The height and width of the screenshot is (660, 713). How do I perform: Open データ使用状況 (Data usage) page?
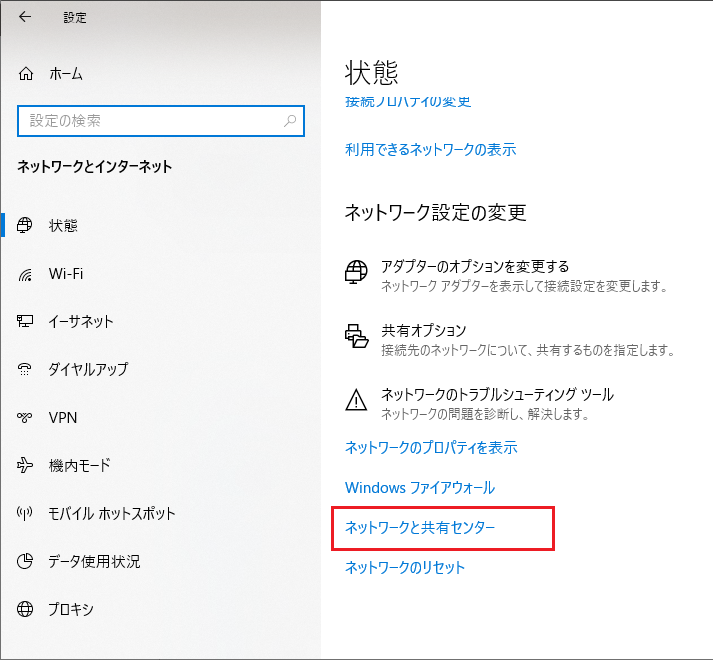click(94, 562)
